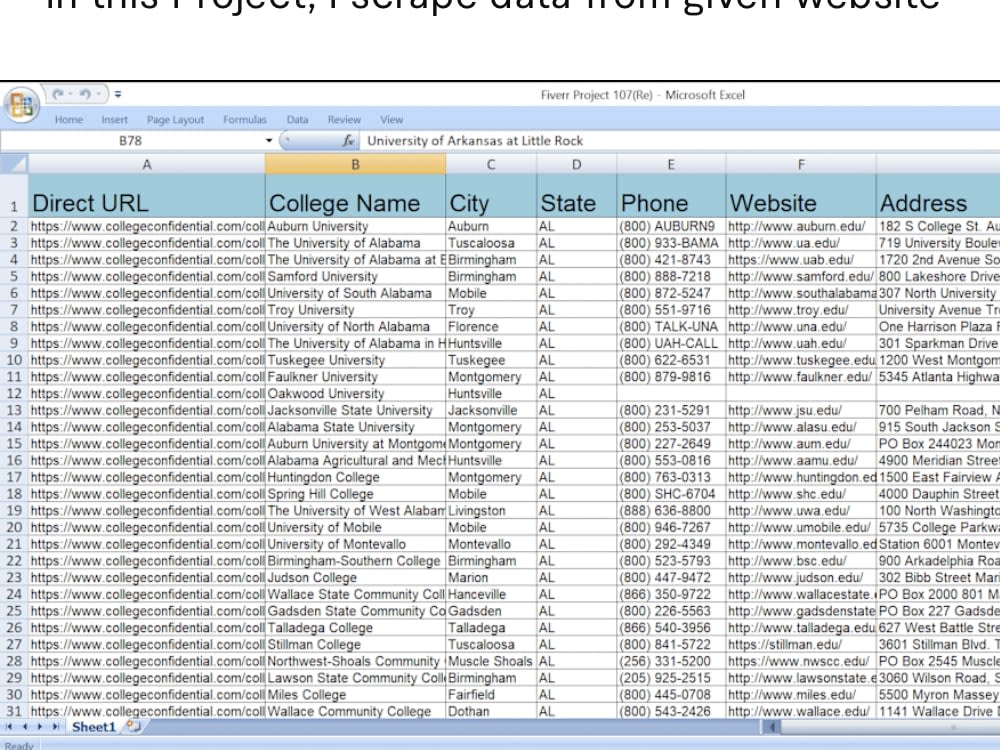Select column D header
This screenshot has width=1000, height=750.
(x=577, y=165)
